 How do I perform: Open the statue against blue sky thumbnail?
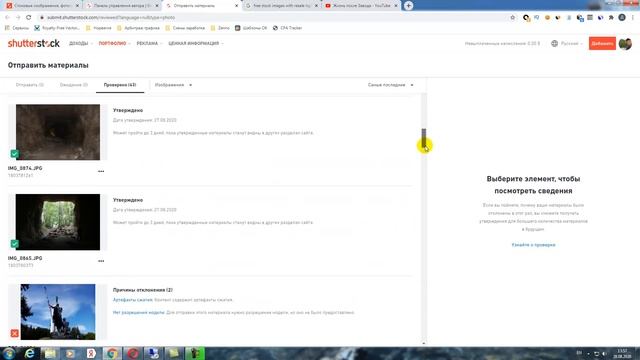click(x=58, y=312)
